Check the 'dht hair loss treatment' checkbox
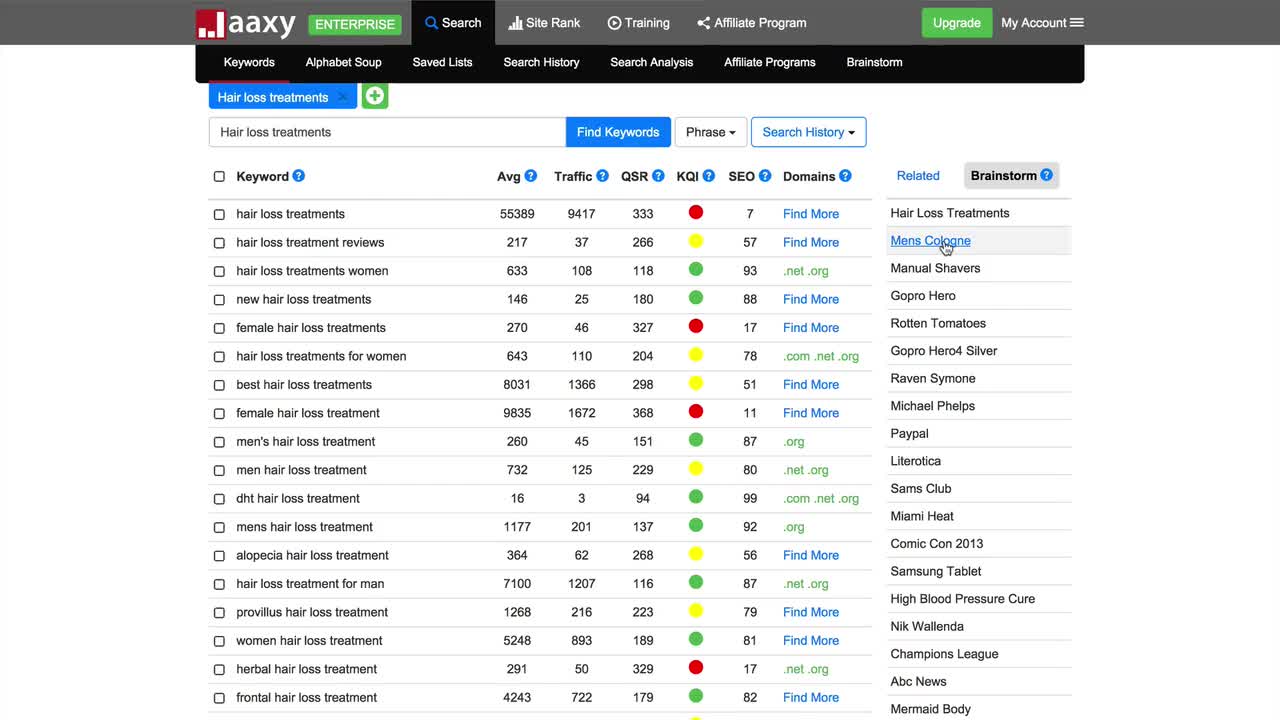Viewport: 1280px width, 720px height. point(219,498)
